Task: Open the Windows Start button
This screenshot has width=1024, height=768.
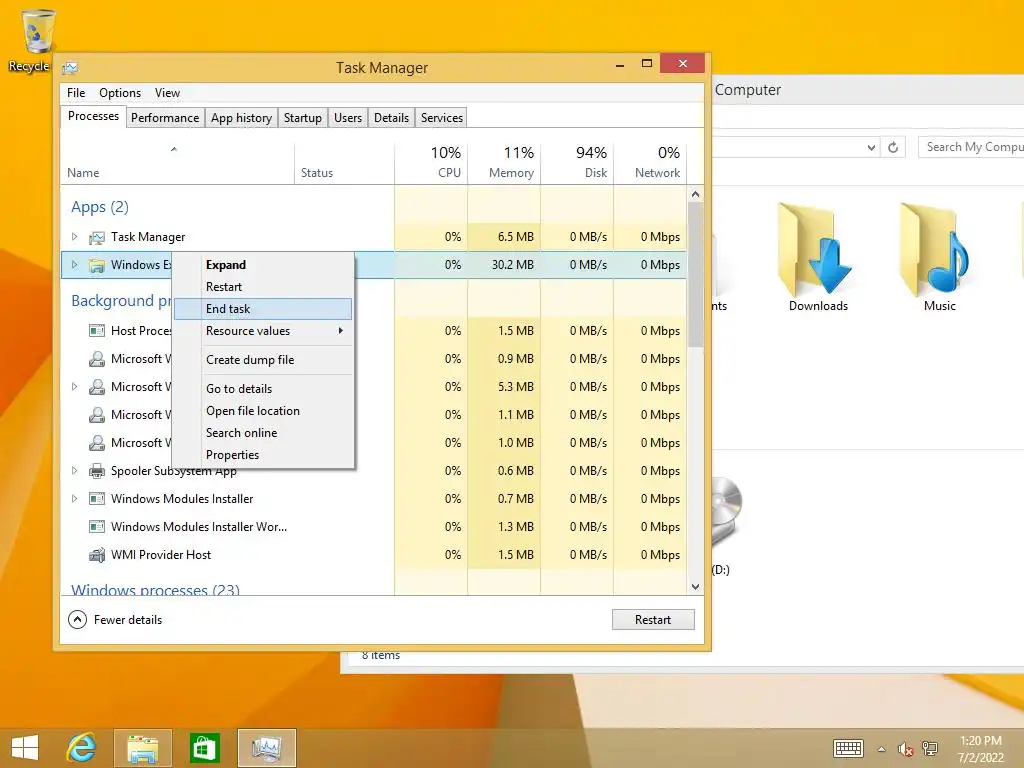Action: coord(25,748)
